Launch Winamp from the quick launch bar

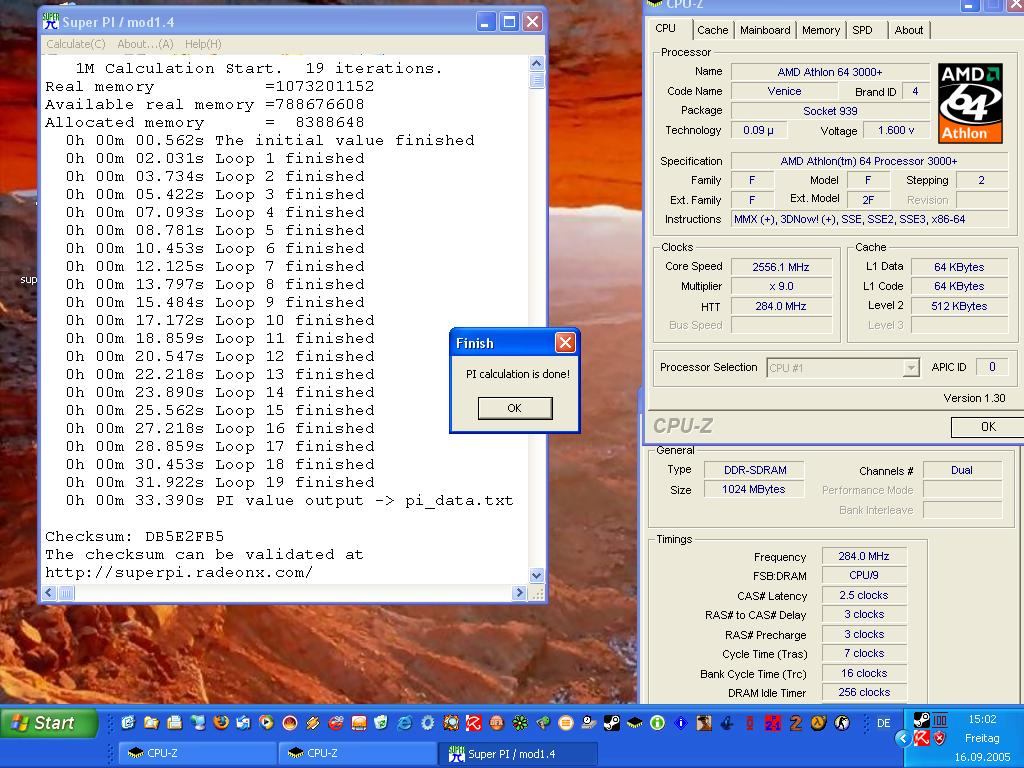tap(312, 722)
